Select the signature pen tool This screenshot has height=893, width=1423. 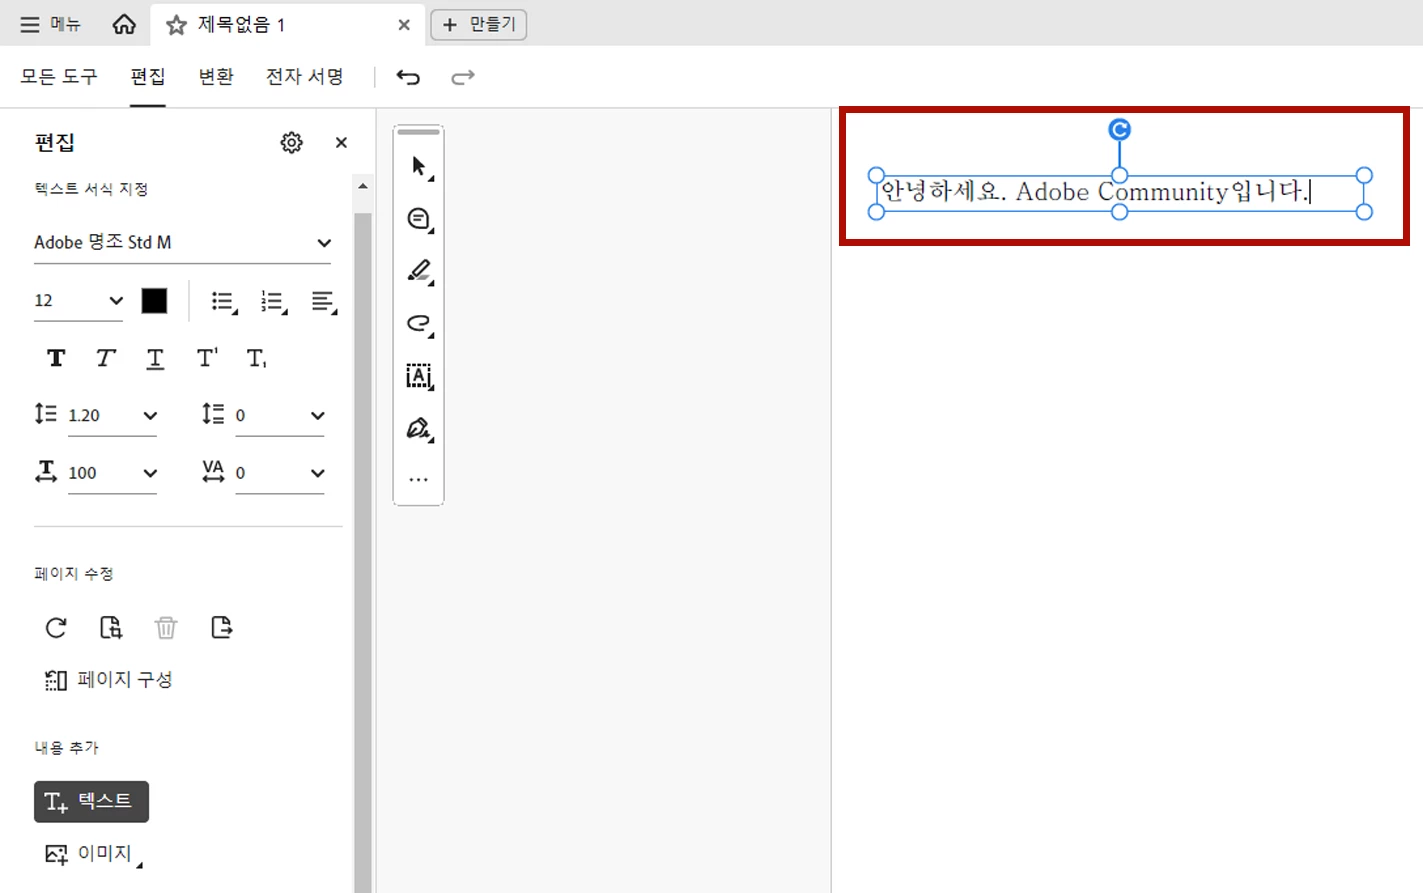coord(419,429)
